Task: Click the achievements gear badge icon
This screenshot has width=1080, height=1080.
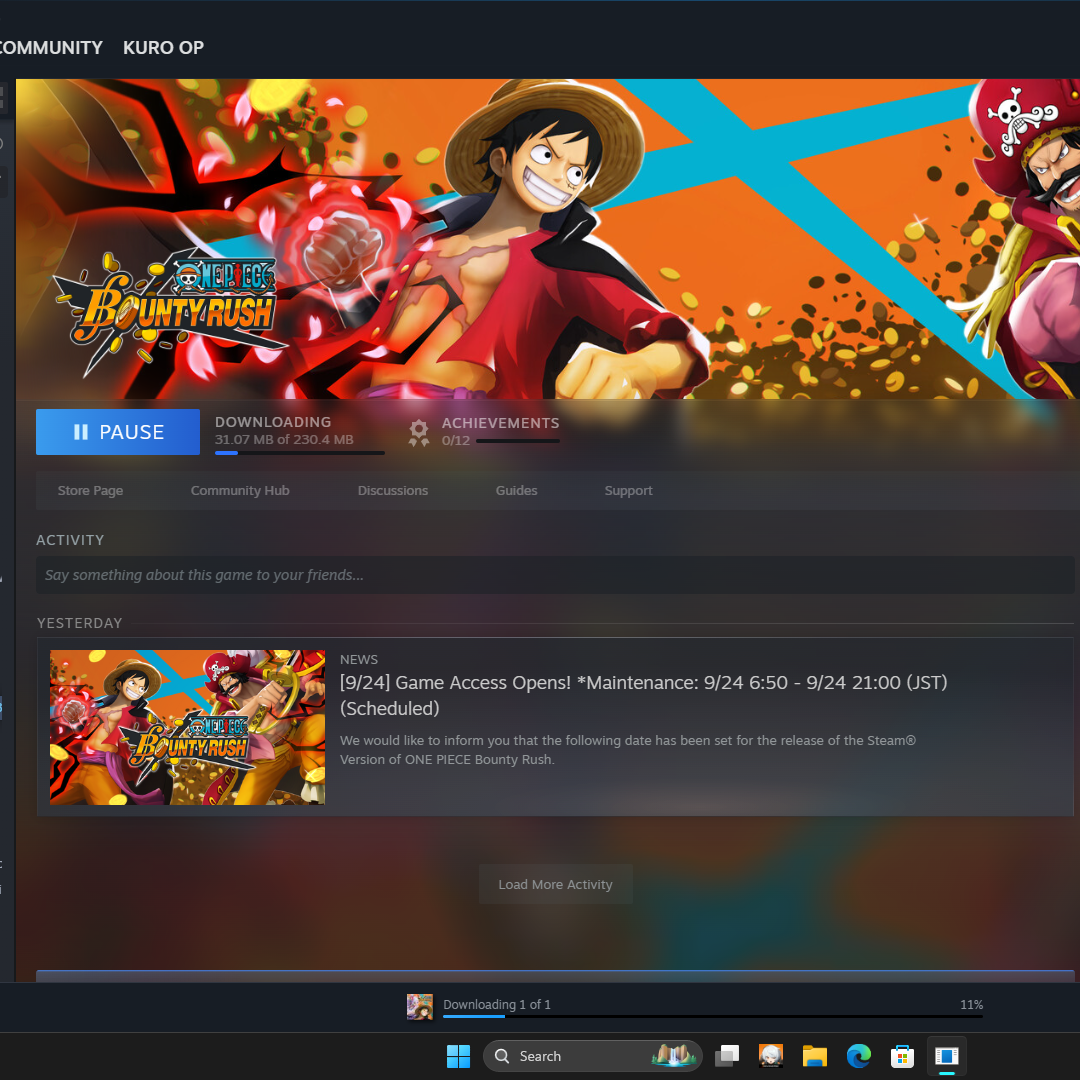Action: 419,432
